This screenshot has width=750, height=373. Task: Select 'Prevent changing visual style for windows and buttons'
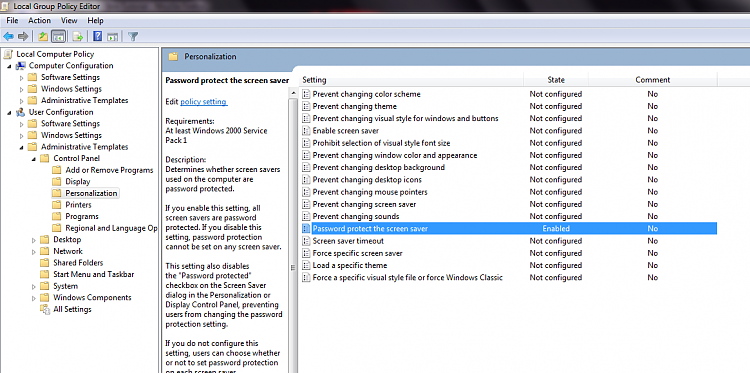[x=405, y=118]
